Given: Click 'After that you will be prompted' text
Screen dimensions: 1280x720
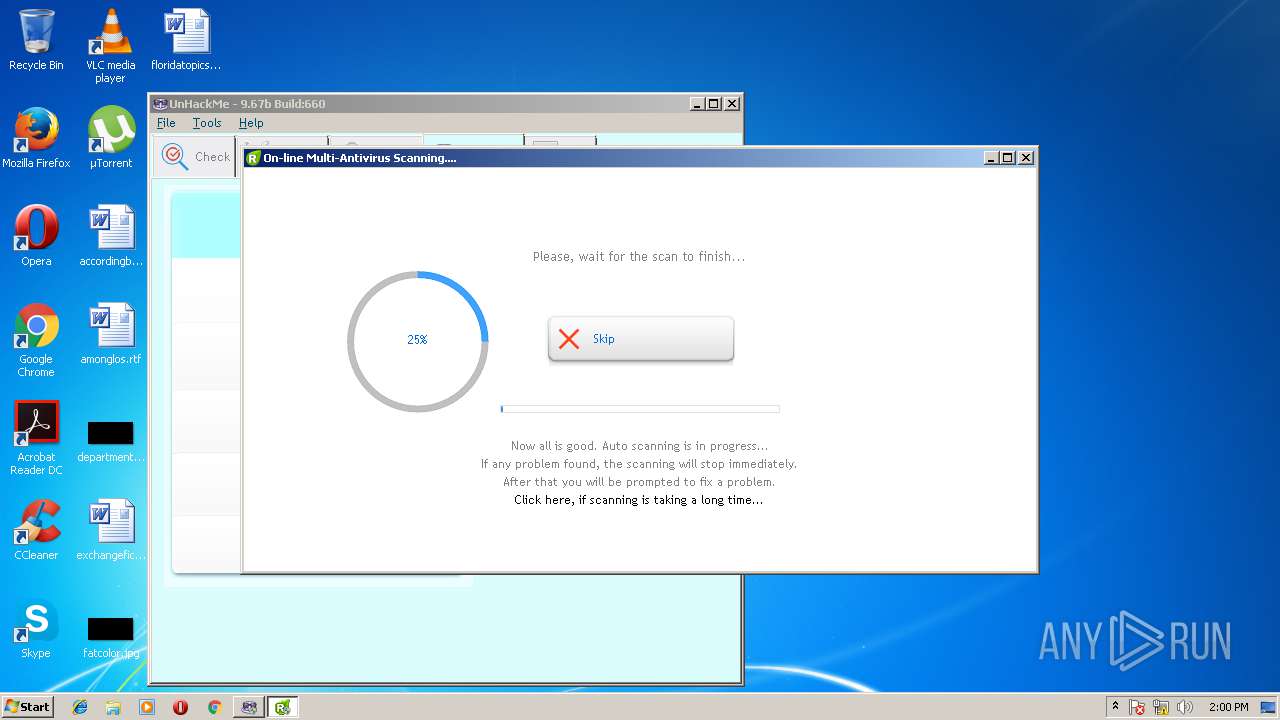Looking at the screenshot, I should (639, 482).
